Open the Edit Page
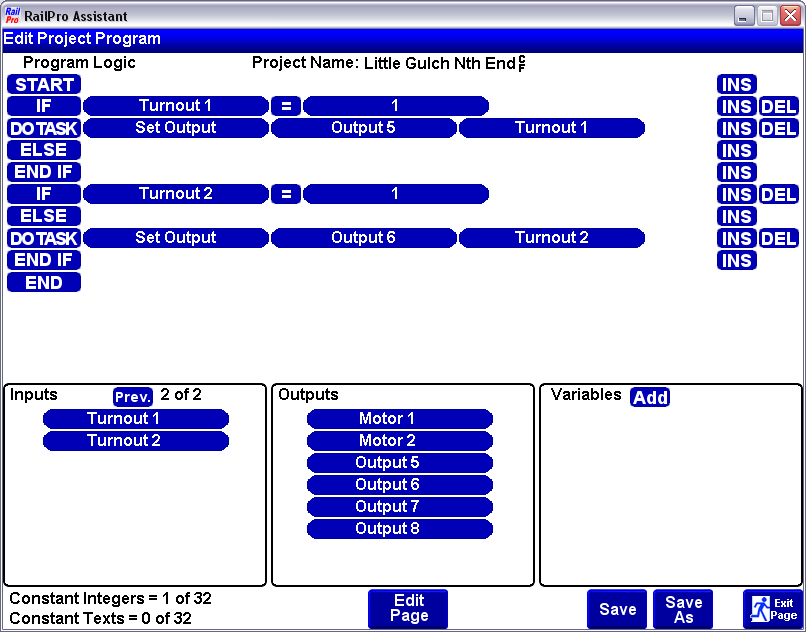The width and height of the screenshot is (806, 632). click(x=407, y=608)
